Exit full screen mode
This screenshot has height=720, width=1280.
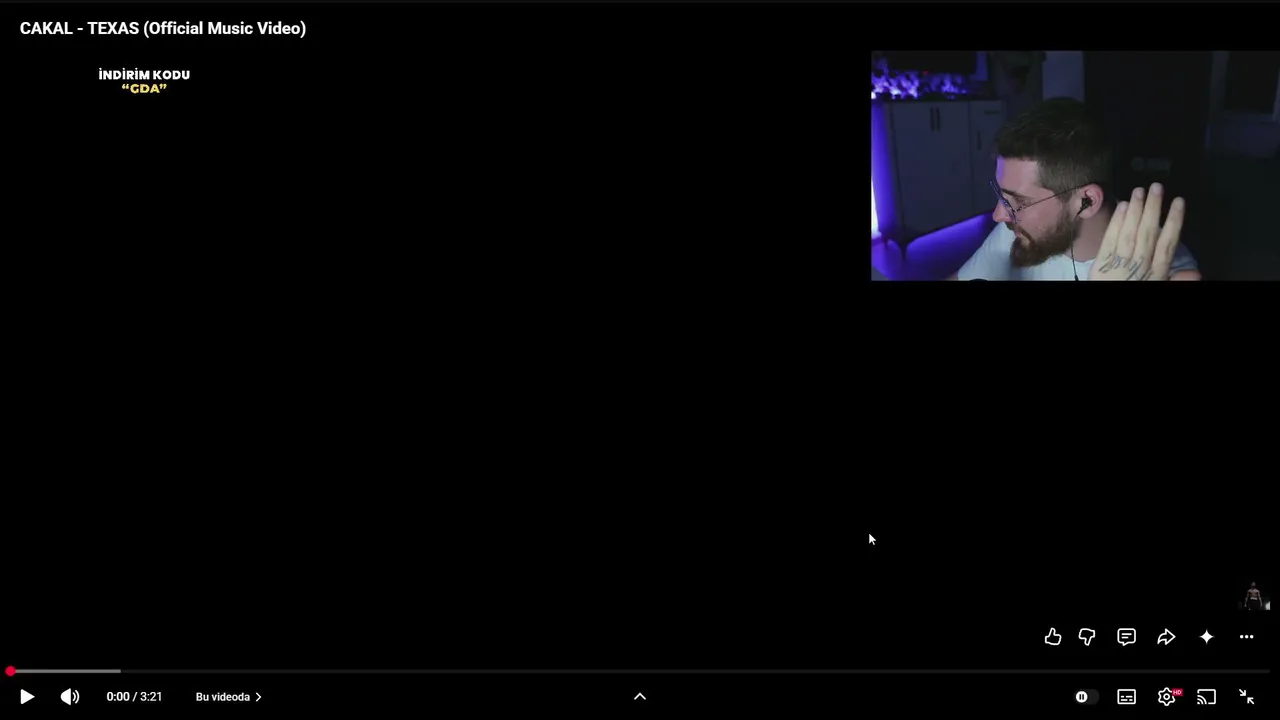click(x=1247, y=697)
